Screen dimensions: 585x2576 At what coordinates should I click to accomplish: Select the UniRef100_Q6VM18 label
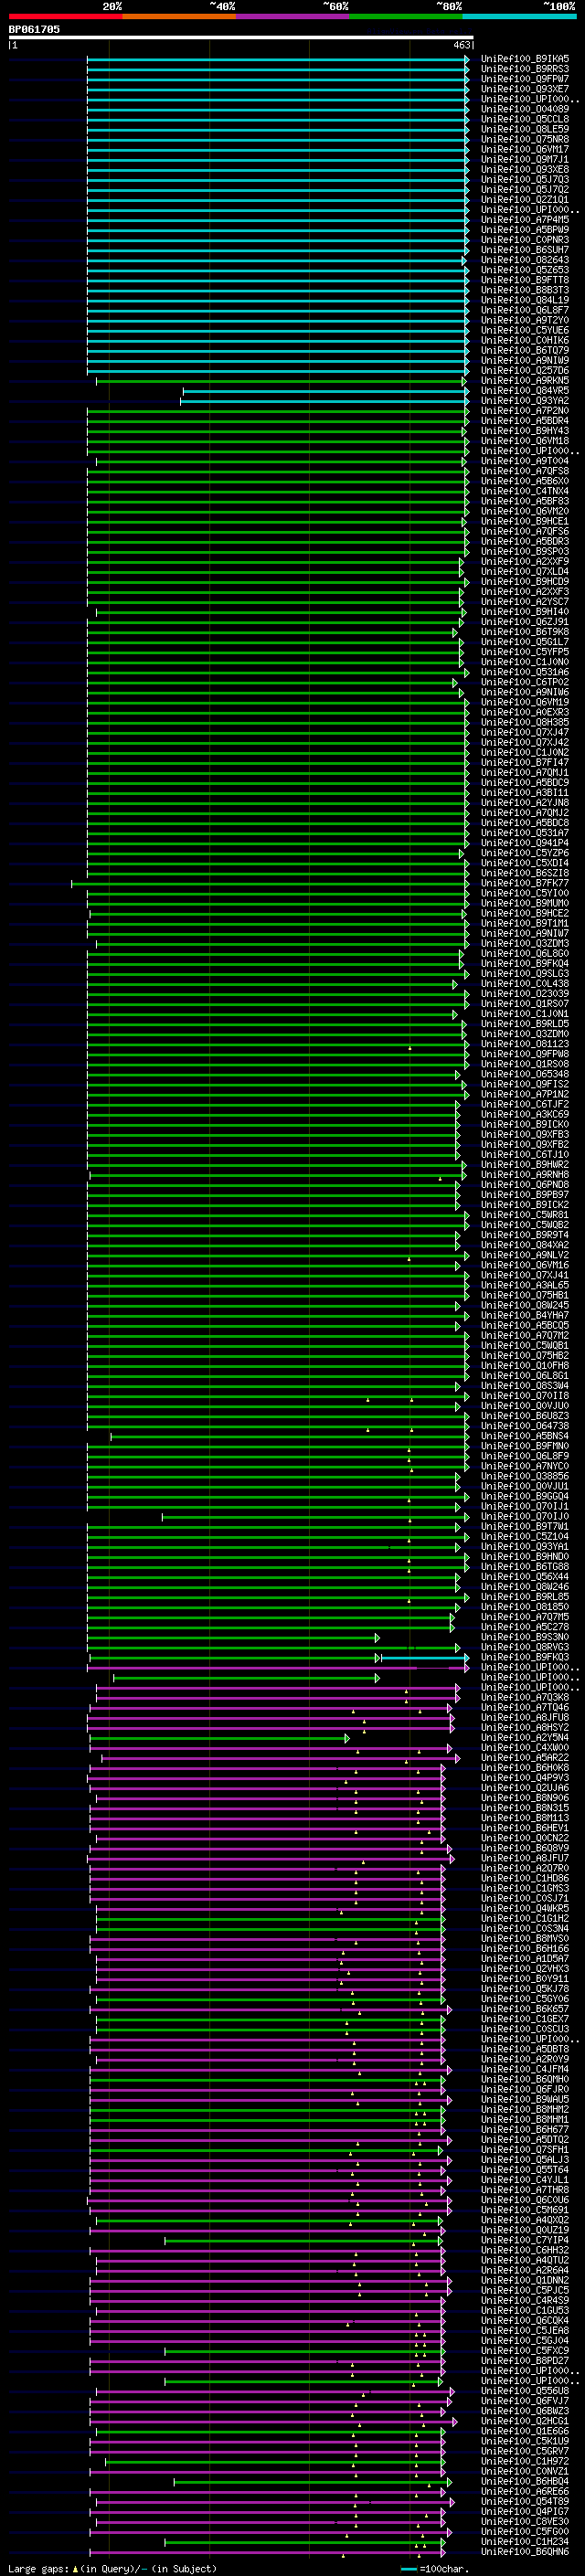[x=525, y=441]
